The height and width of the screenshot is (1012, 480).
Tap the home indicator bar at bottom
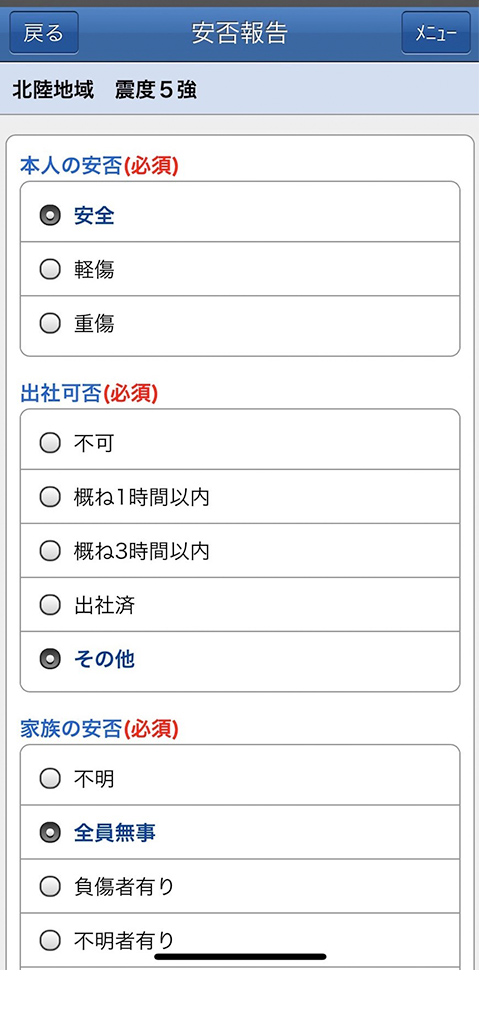point(240,956)
